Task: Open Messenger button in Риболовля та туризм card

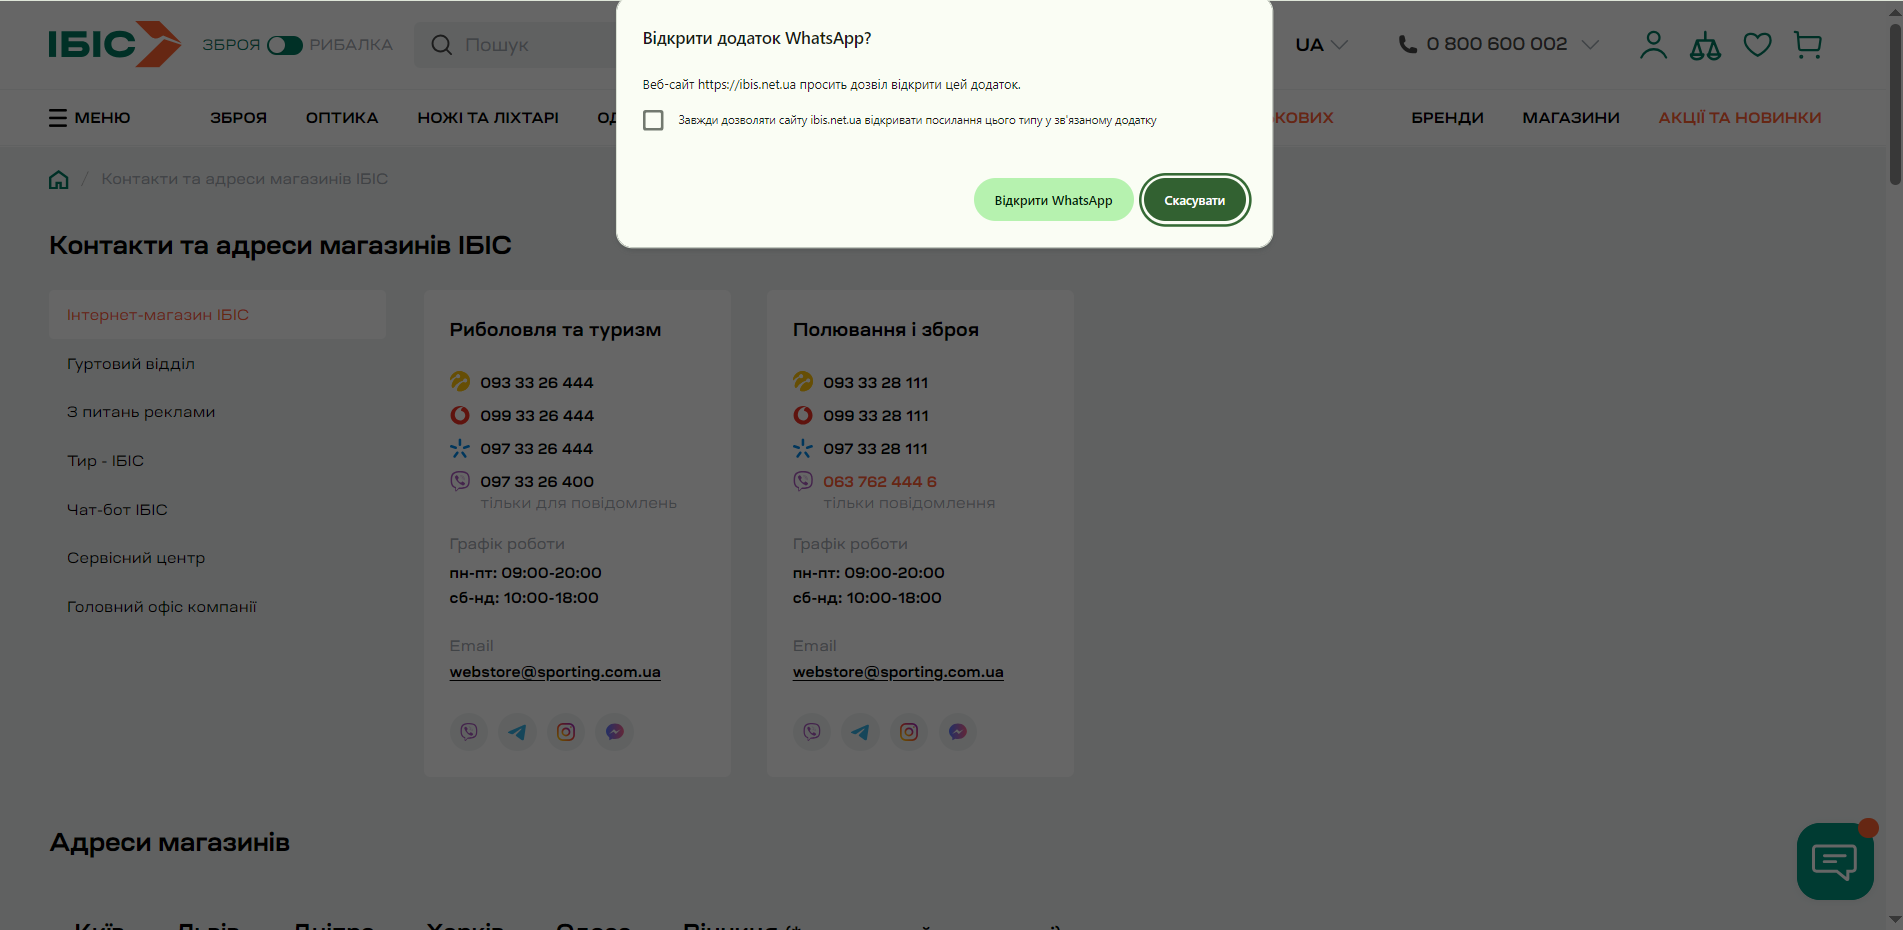Action: [615, 732]
